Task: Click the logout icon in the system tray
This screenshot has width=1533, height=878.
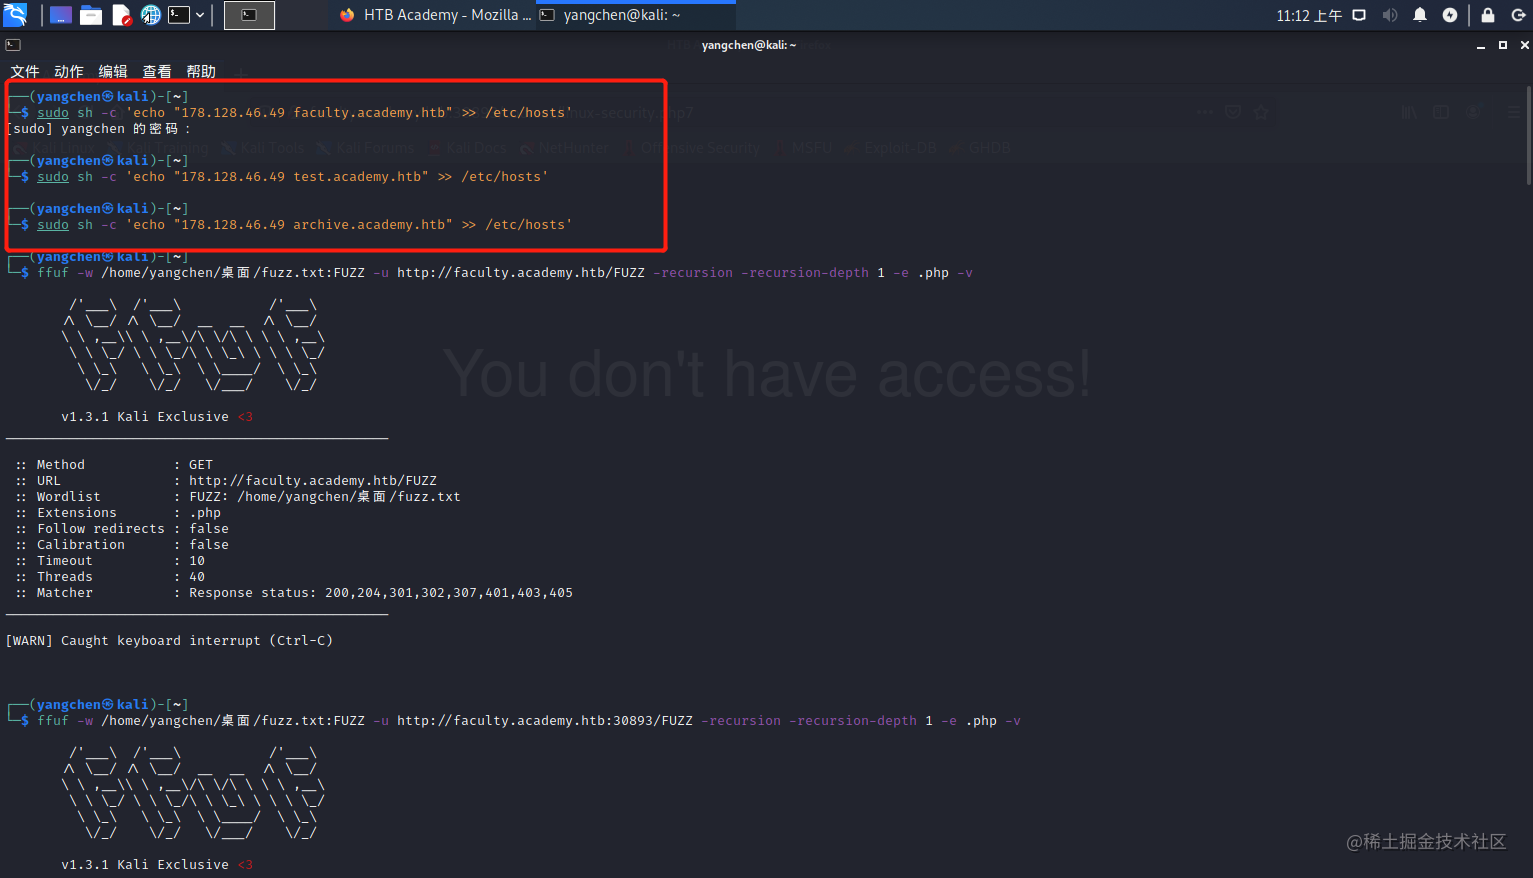Action: [x=1518, y=14]
